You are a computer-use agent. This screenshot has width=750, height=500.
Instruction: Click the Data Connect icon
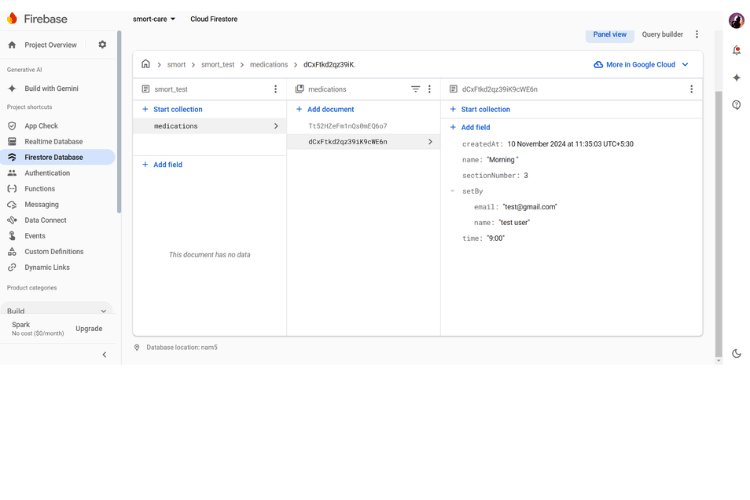click(12, 220)
